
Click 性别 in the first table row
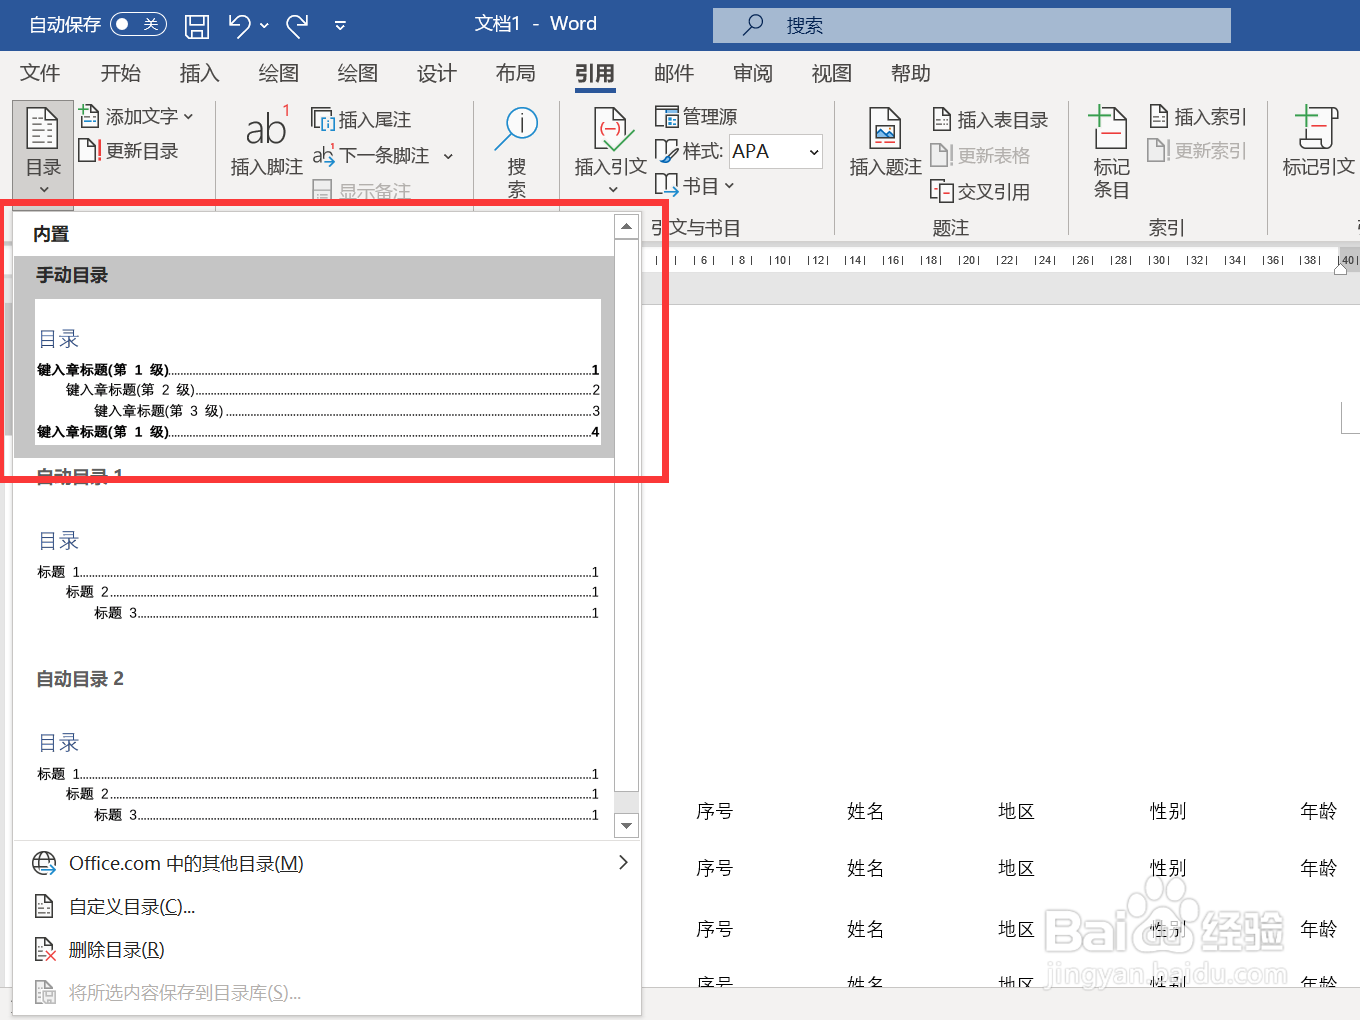pyautogui.click(x=1167, y=811)
